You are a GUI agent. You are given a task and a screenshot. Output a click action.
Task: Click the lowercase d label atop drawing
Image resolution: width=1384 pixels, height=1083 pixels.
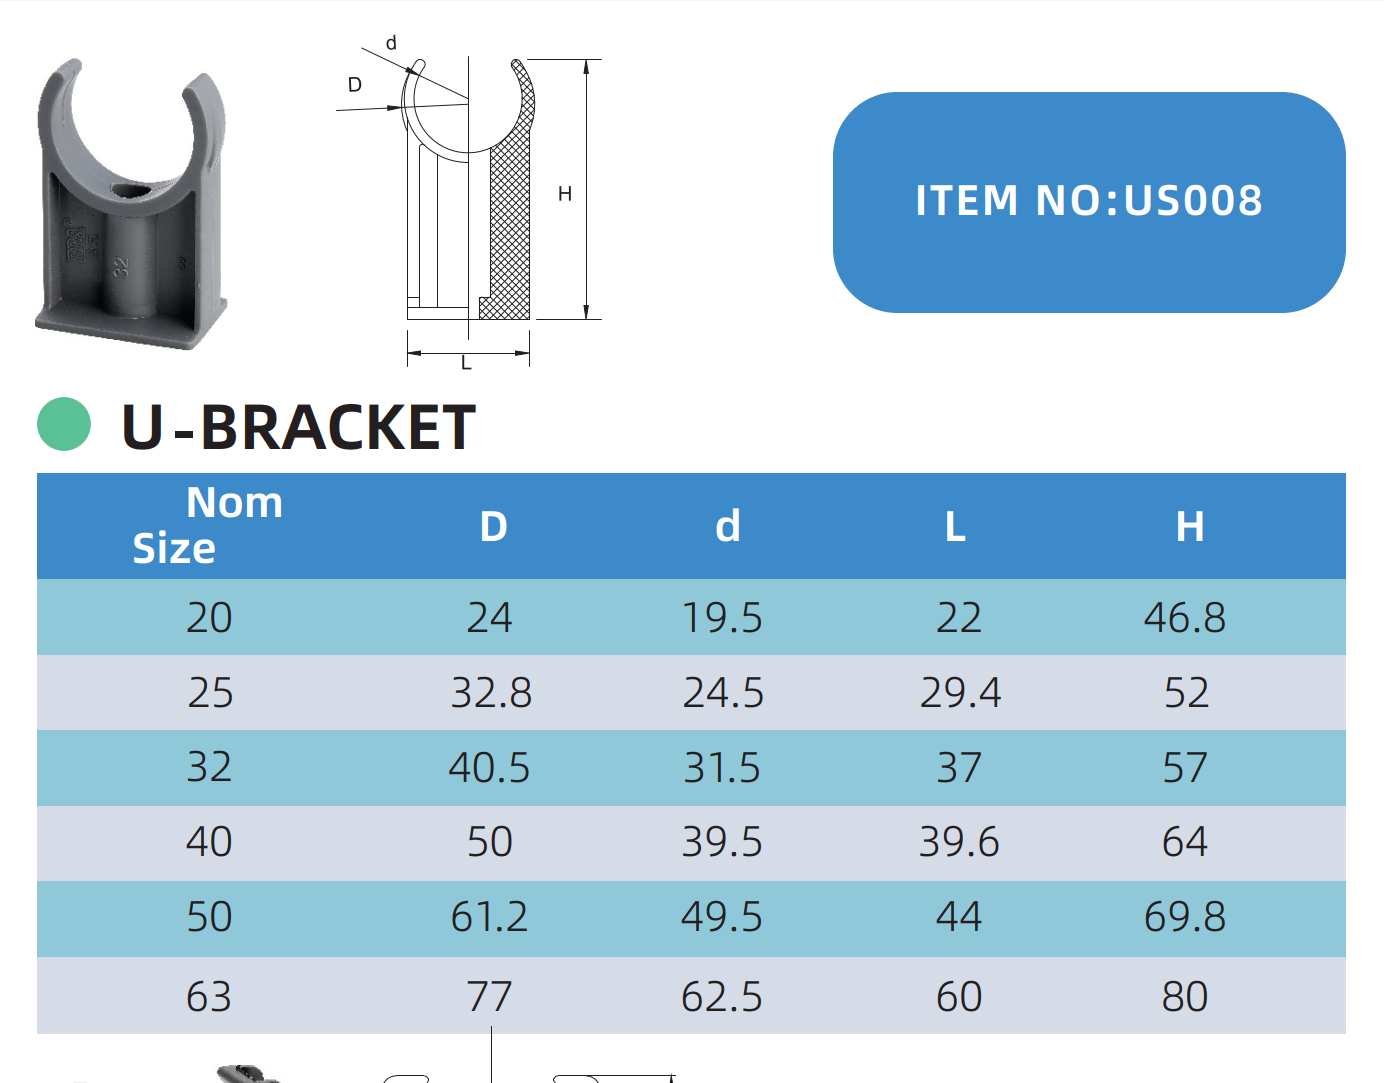391,43
